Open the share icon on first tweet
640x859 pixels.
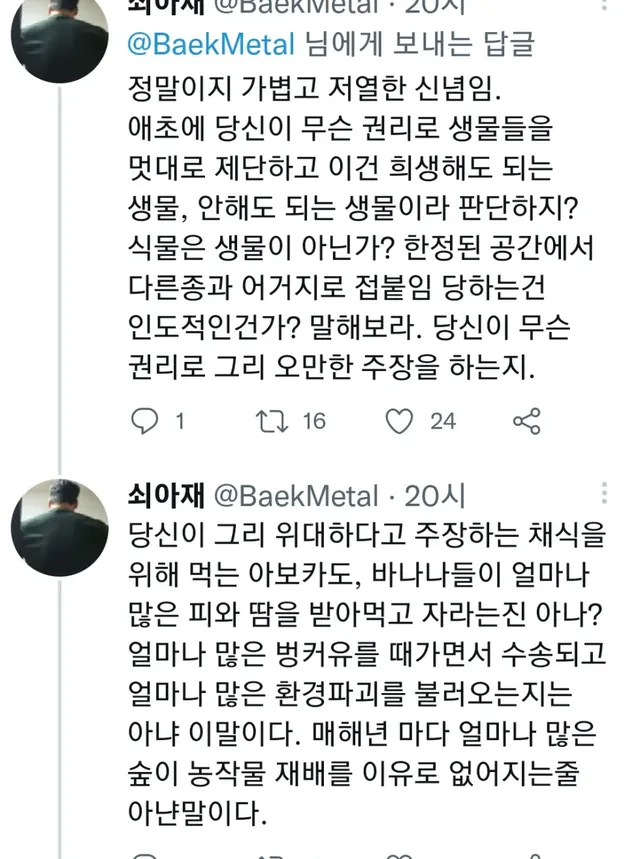[x=526, y=421]
